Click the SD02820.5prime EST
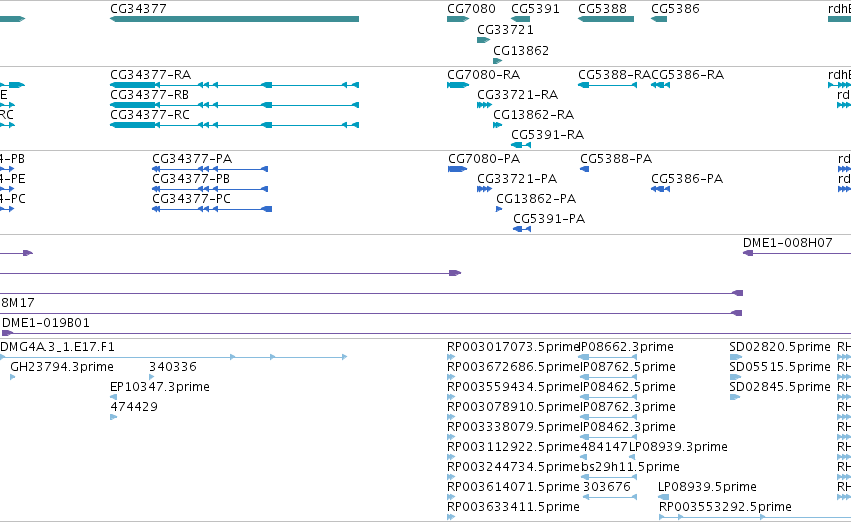This screenshot has height=522, width=851. coord(736,357)
